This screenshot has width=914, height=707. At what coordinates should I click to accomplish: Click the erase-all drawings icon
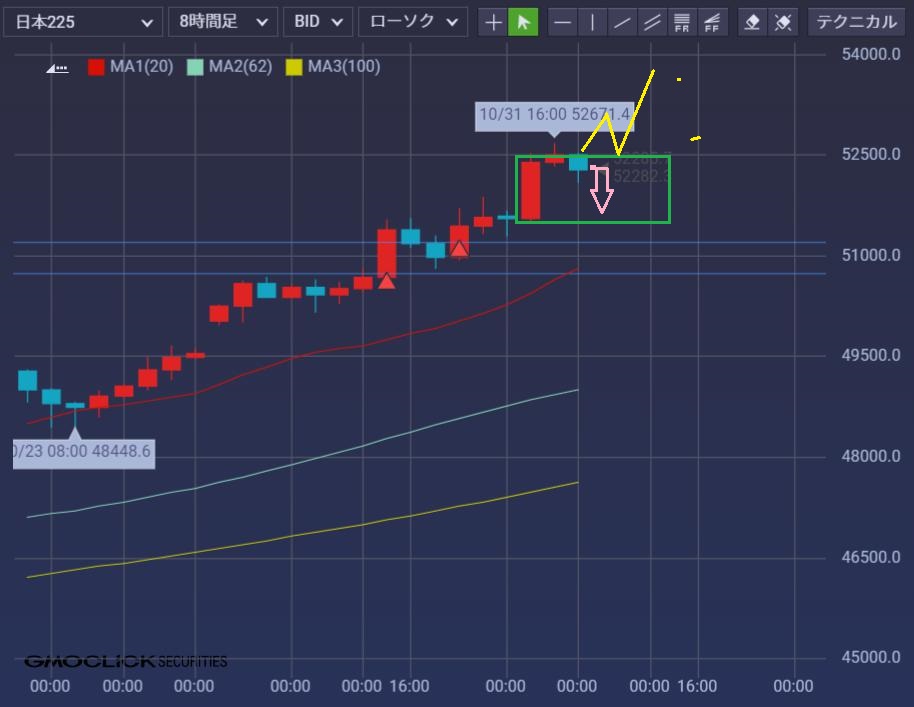coord(784,22)
